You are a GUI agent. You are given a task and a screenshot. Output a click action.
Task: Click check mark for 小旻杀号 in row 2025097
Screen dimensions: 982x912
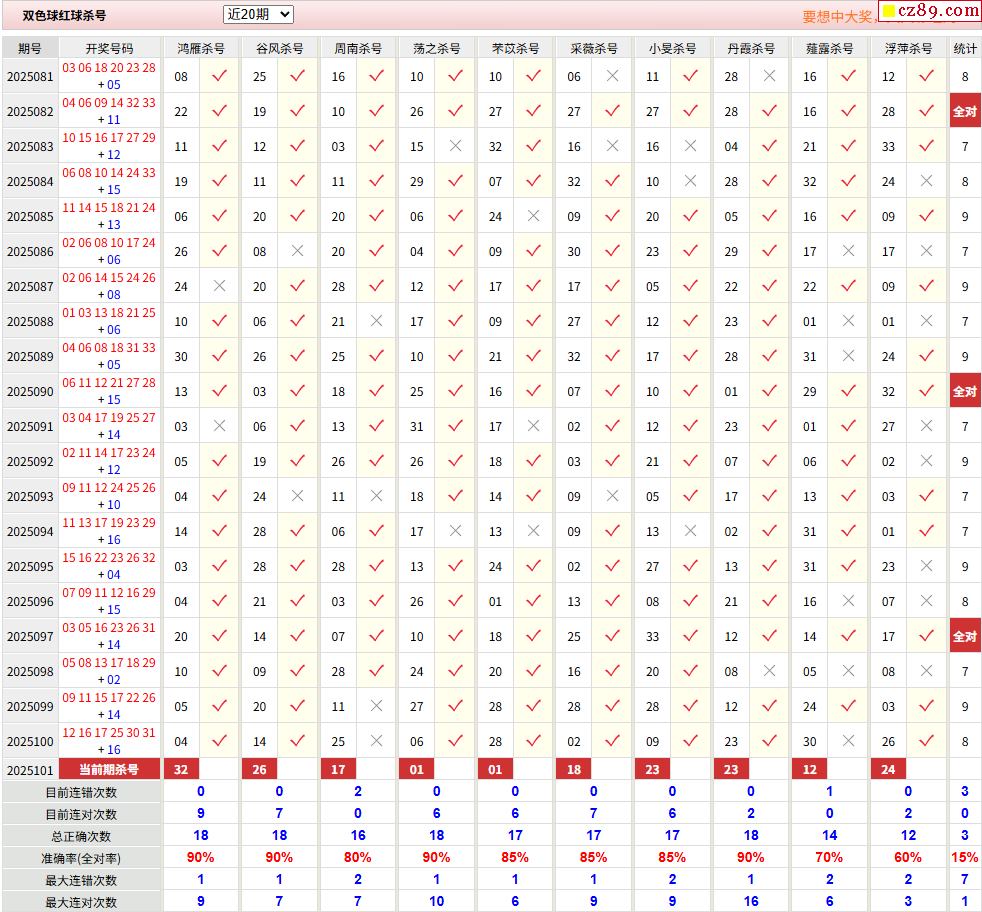[x=691, y=636]
